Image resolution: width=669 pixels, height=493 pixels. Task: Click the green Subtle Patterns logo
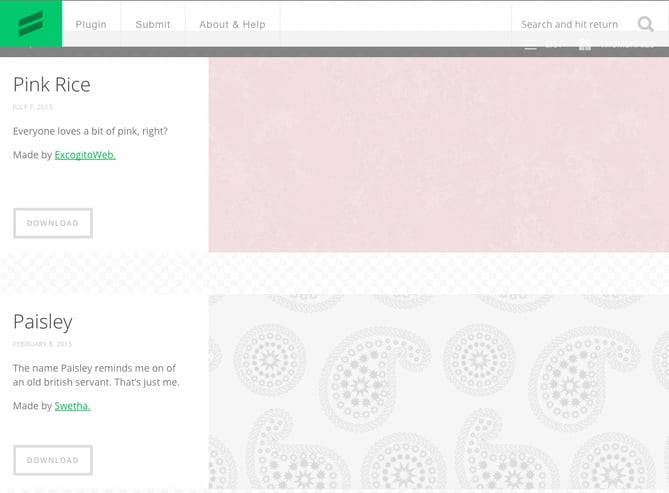point(31,24)
